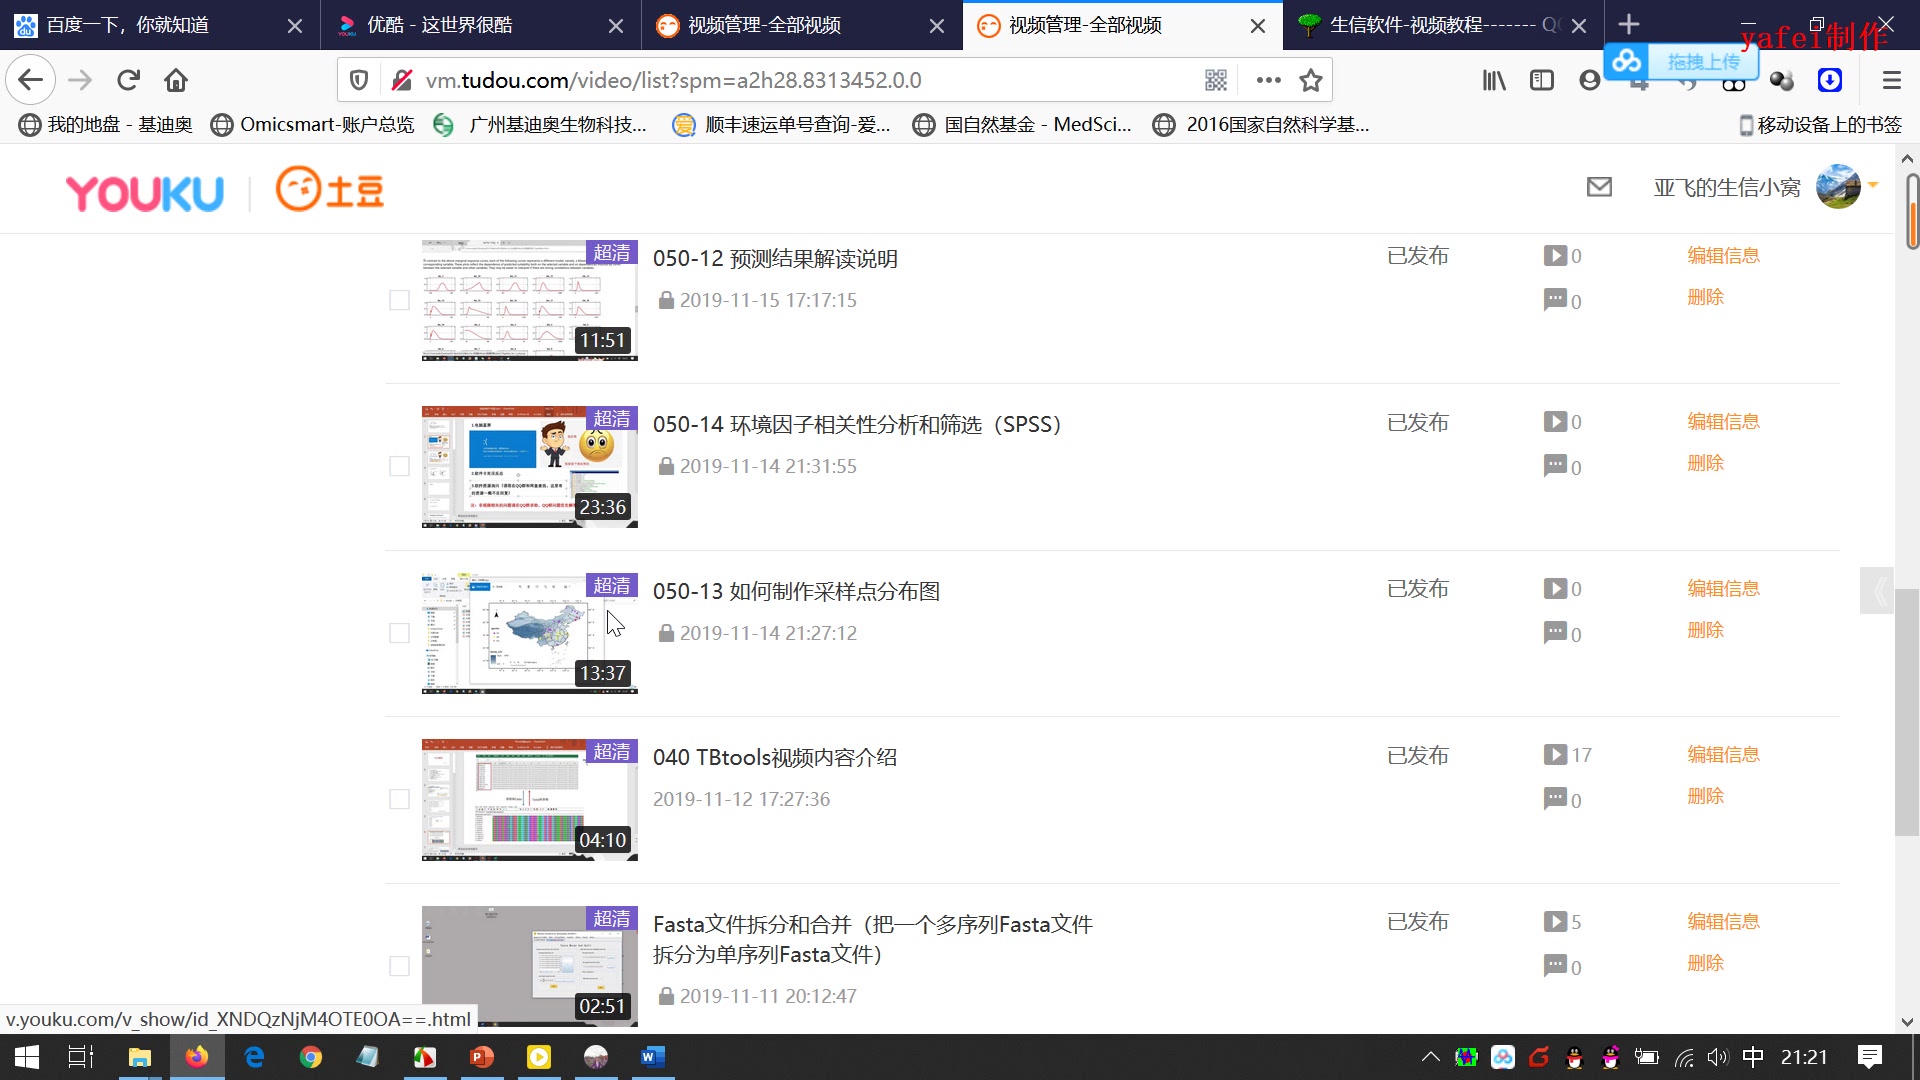The width and height of the screenshot is (1920, 1080).
Task: Bookmark page with star icon
Action: point(1310,80)
